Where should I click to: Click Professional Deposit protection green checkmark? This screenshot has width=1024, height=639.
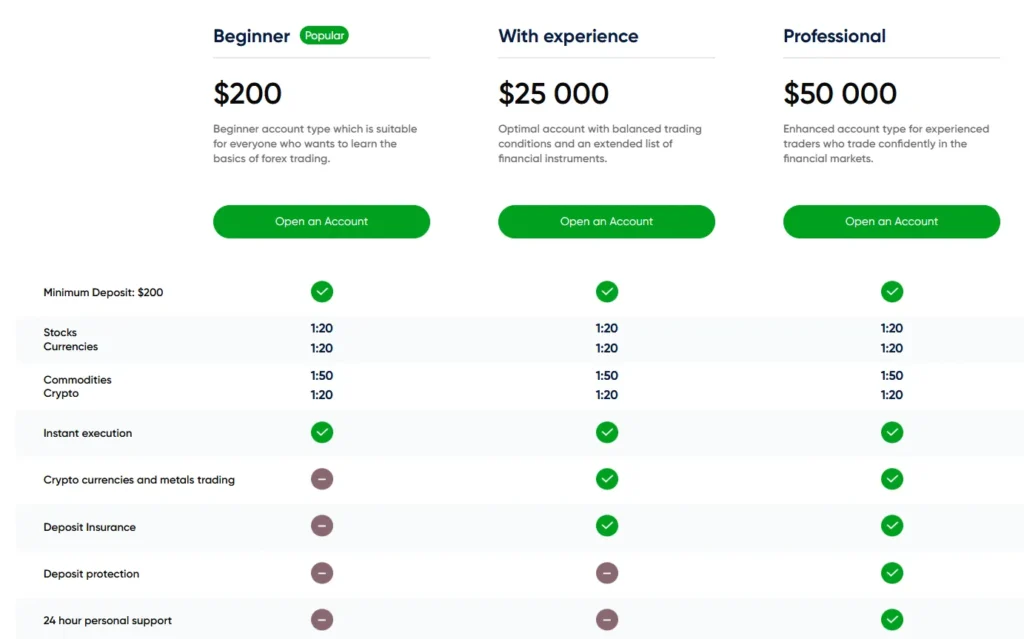tap(892, 573)
